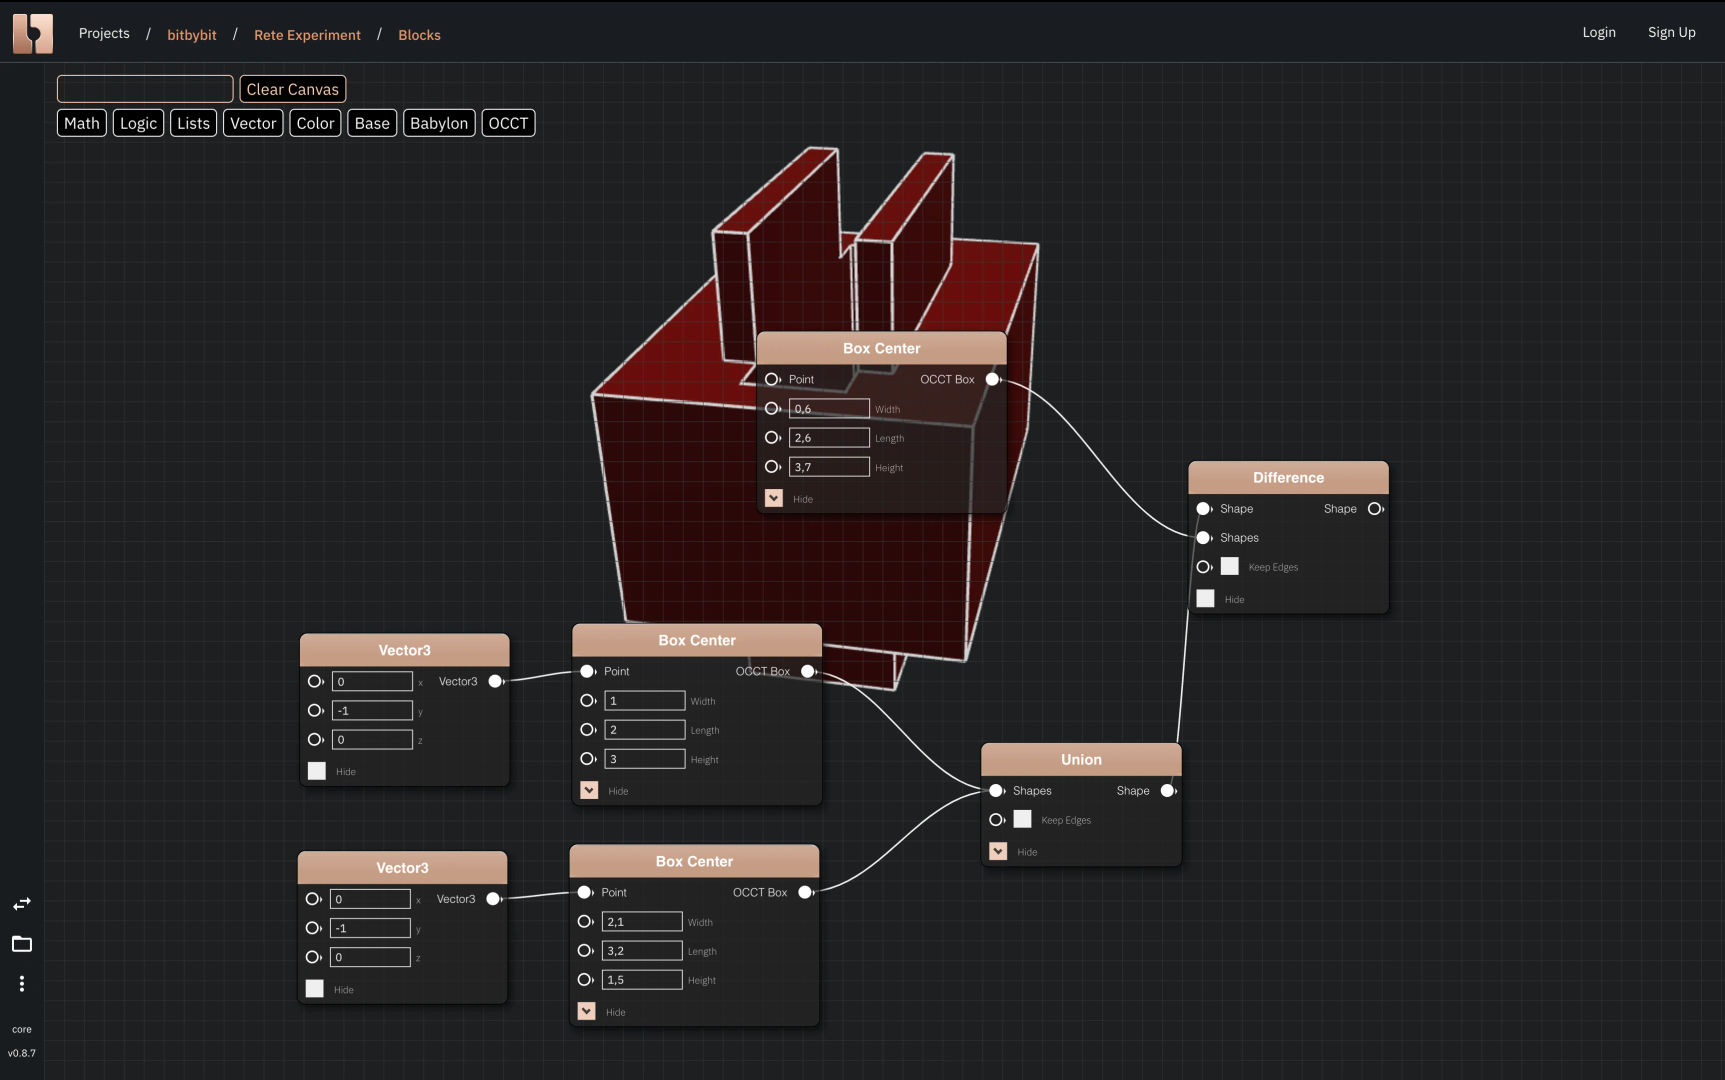Click z input socket of lower Vector3 node
Image resolution: width=1725 pixels, height=1080 pixels.
[x=313, y=957]
